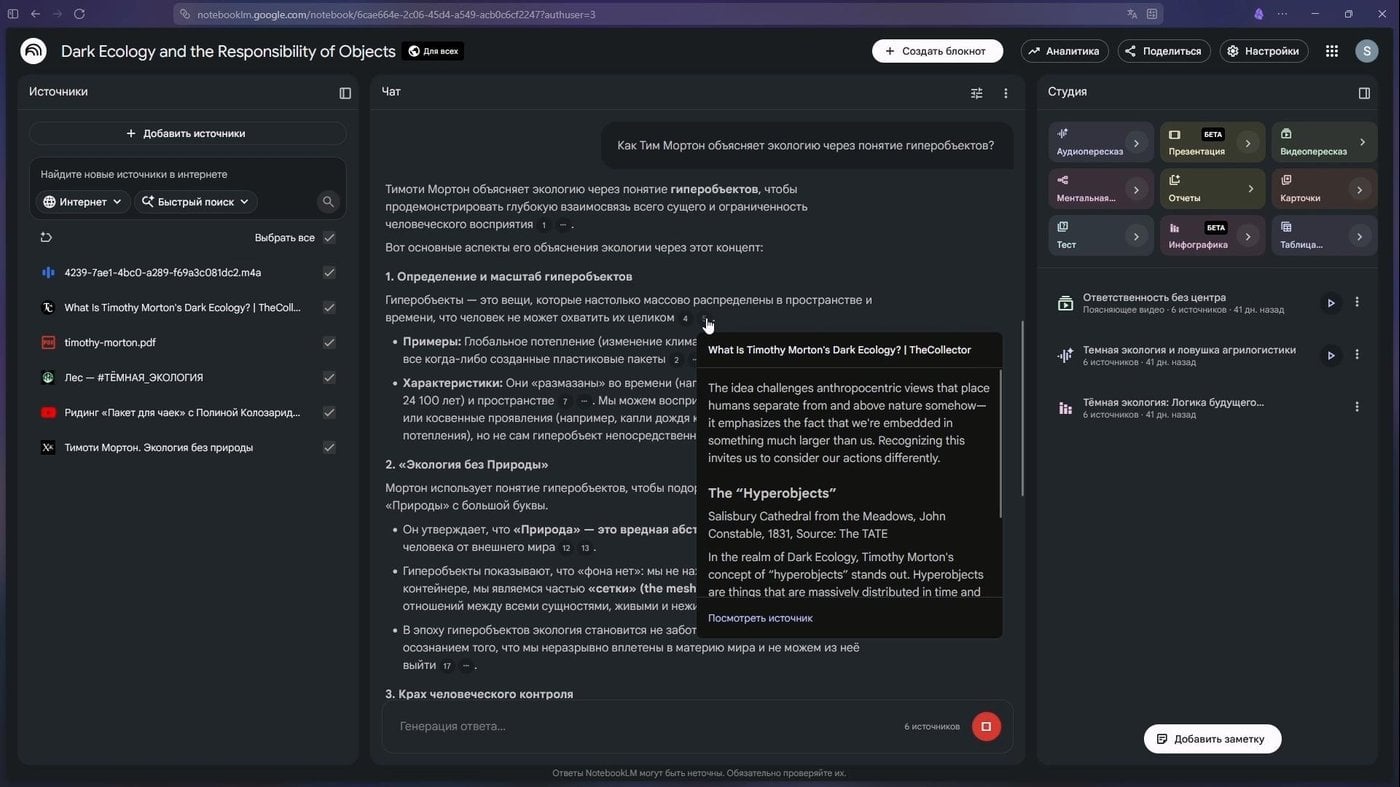Click the Найдите новые источники search field
Image resolution: width=1400 pixels, height=787 pixels.
[x=188, y=174]
